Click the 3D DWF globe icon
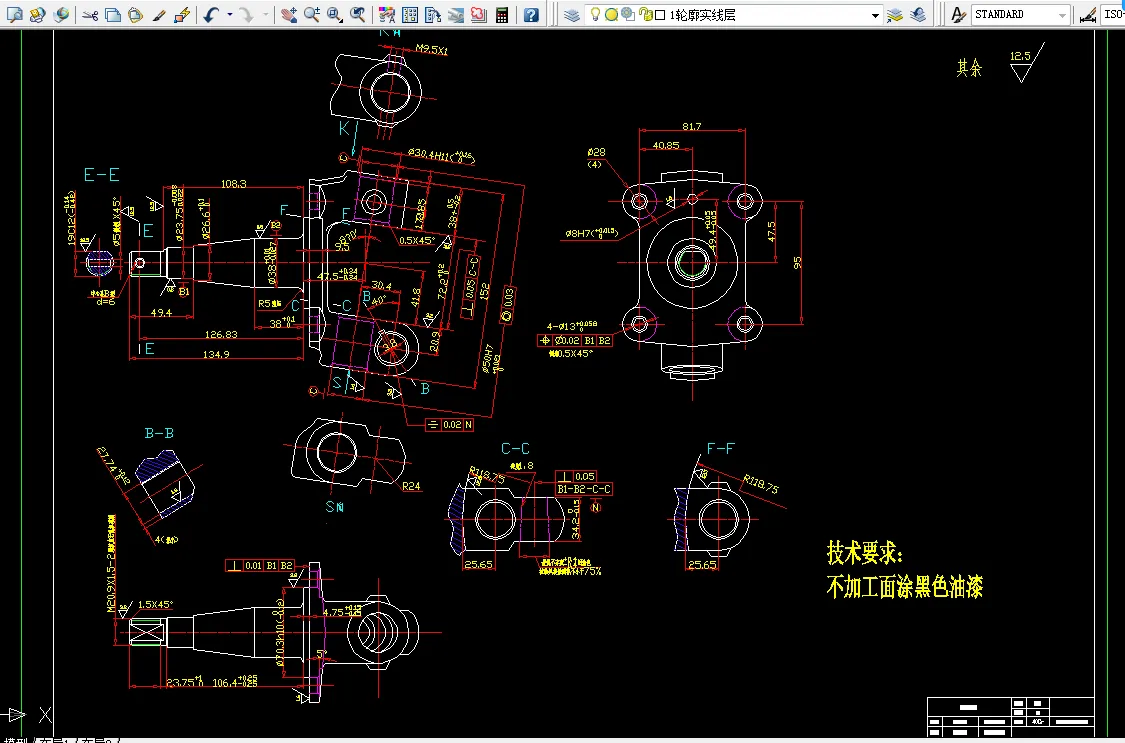Viewport: 1125px width, 743px height. pyautogui.click(x=62, y=14)
